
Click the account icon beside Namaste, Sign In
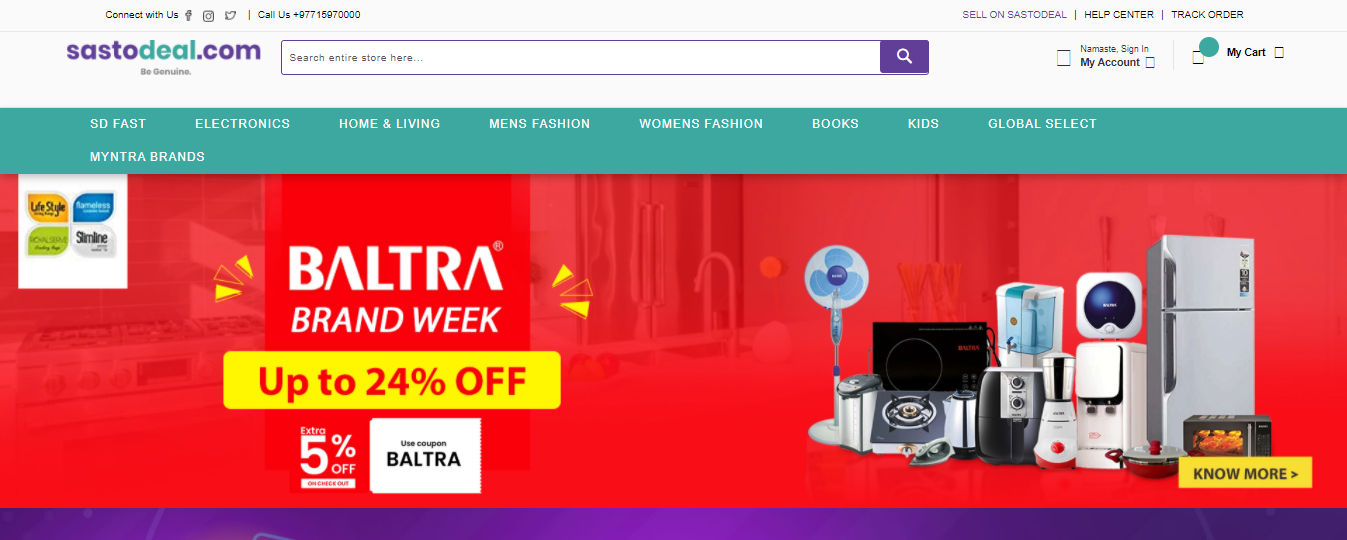[x=1063, y=58]
